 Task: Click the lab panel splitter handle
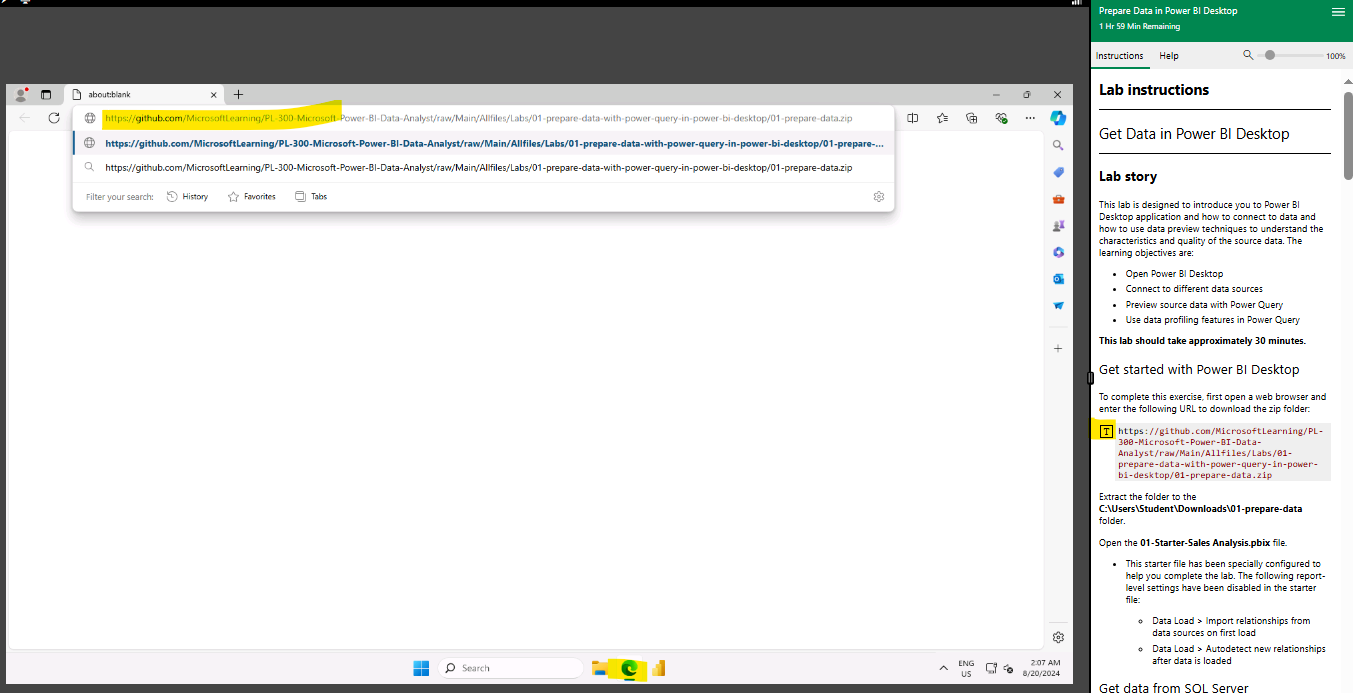(1091, 377)
